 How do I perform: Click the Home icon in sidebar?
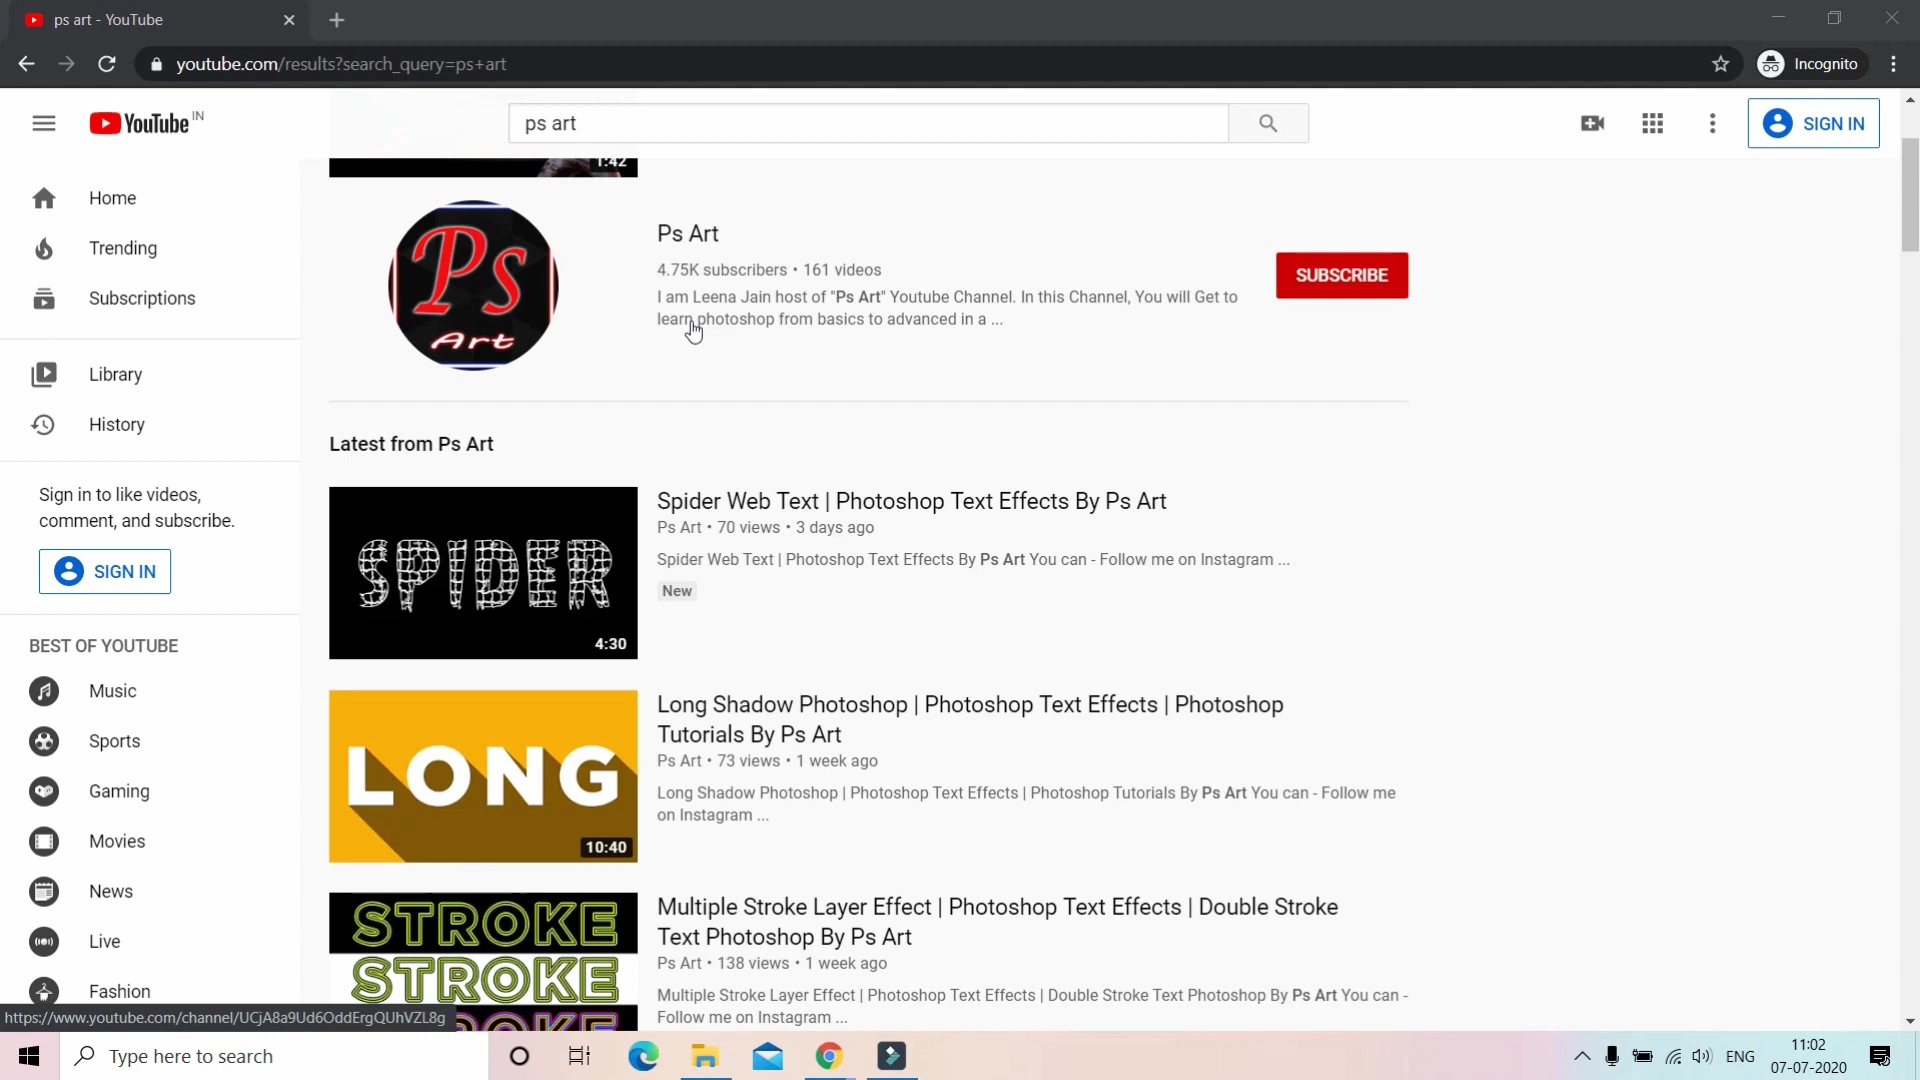pos(44,198)
